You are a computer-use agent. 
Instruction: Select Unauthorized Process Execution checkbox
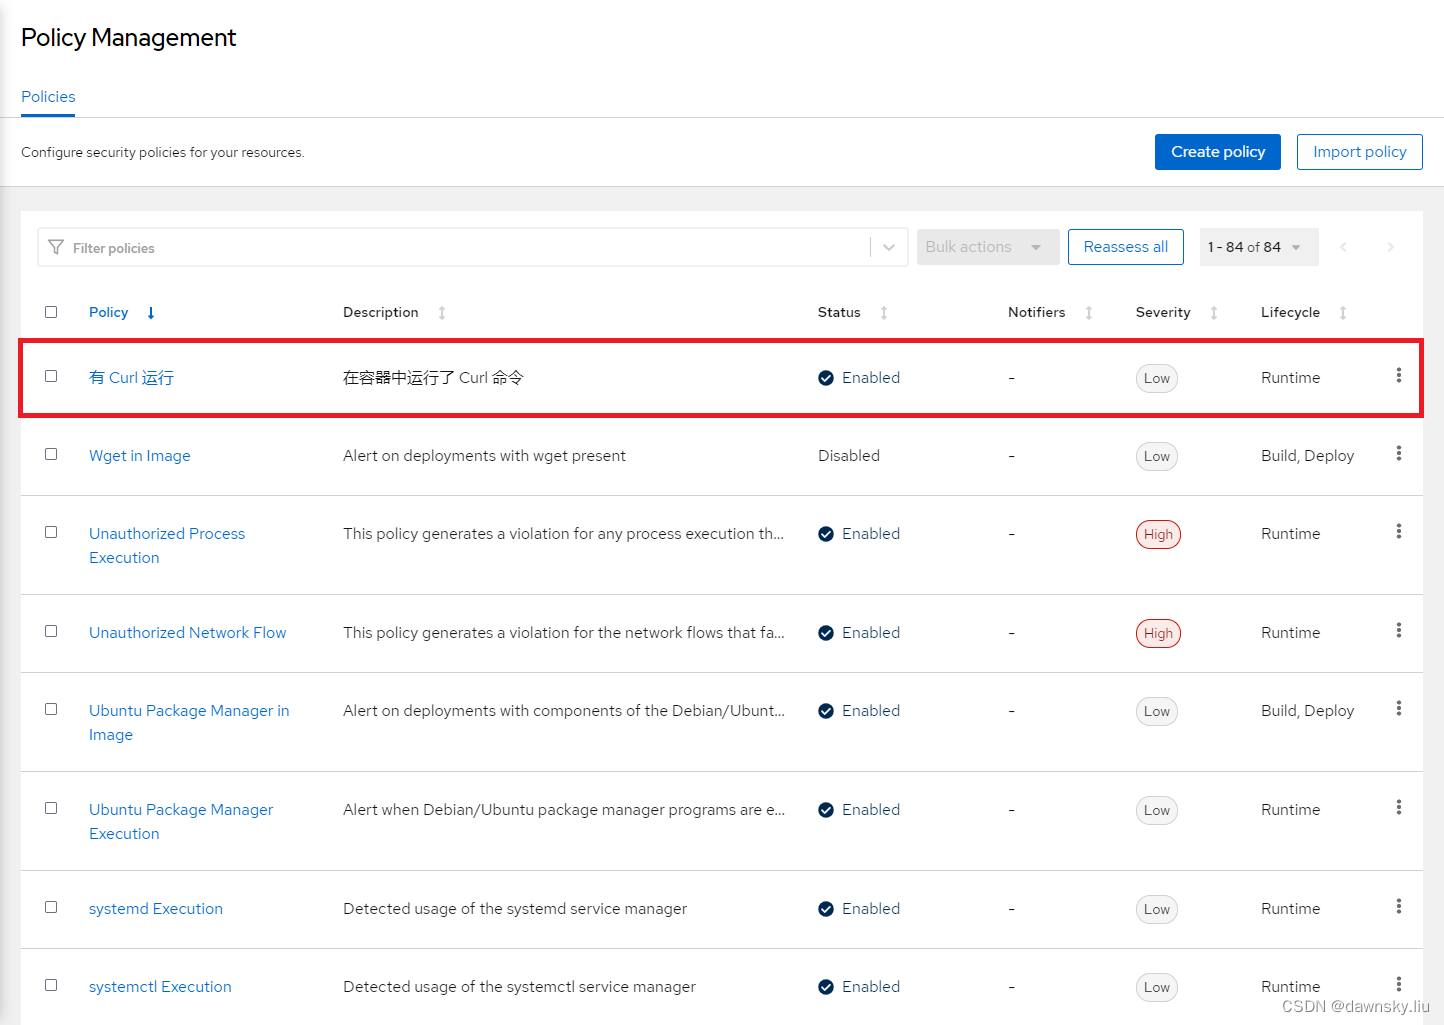pyautogui.click(x=51, y=532)
